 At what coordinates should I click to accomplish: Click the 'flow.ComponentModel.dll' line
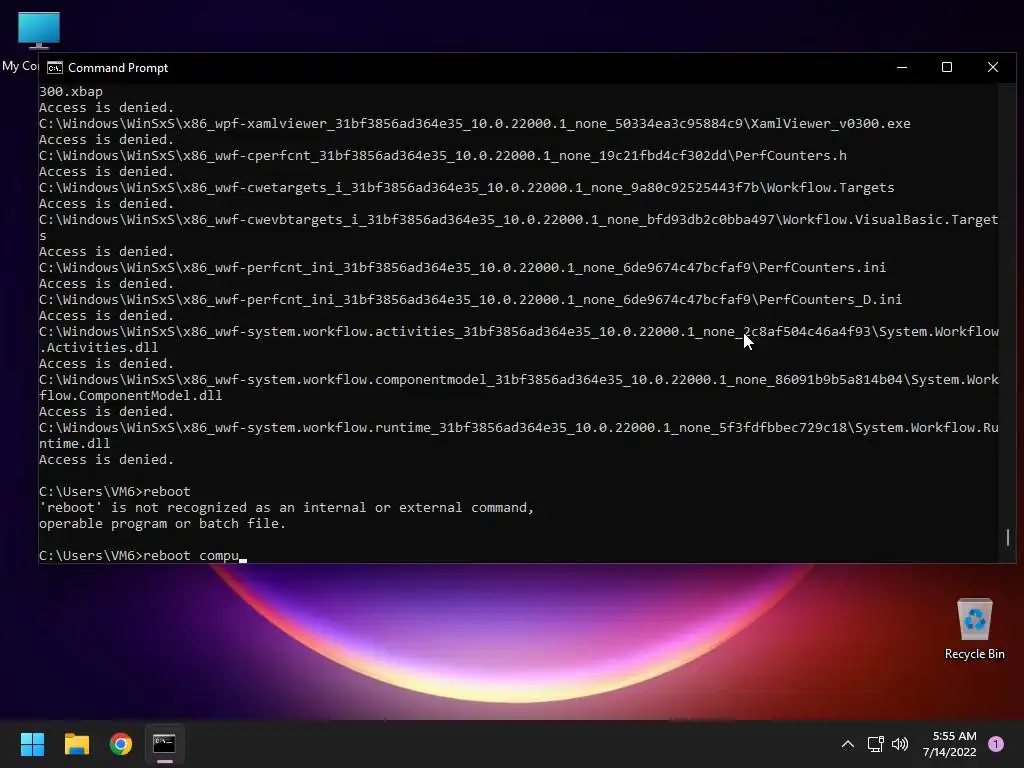coord(131,396)
